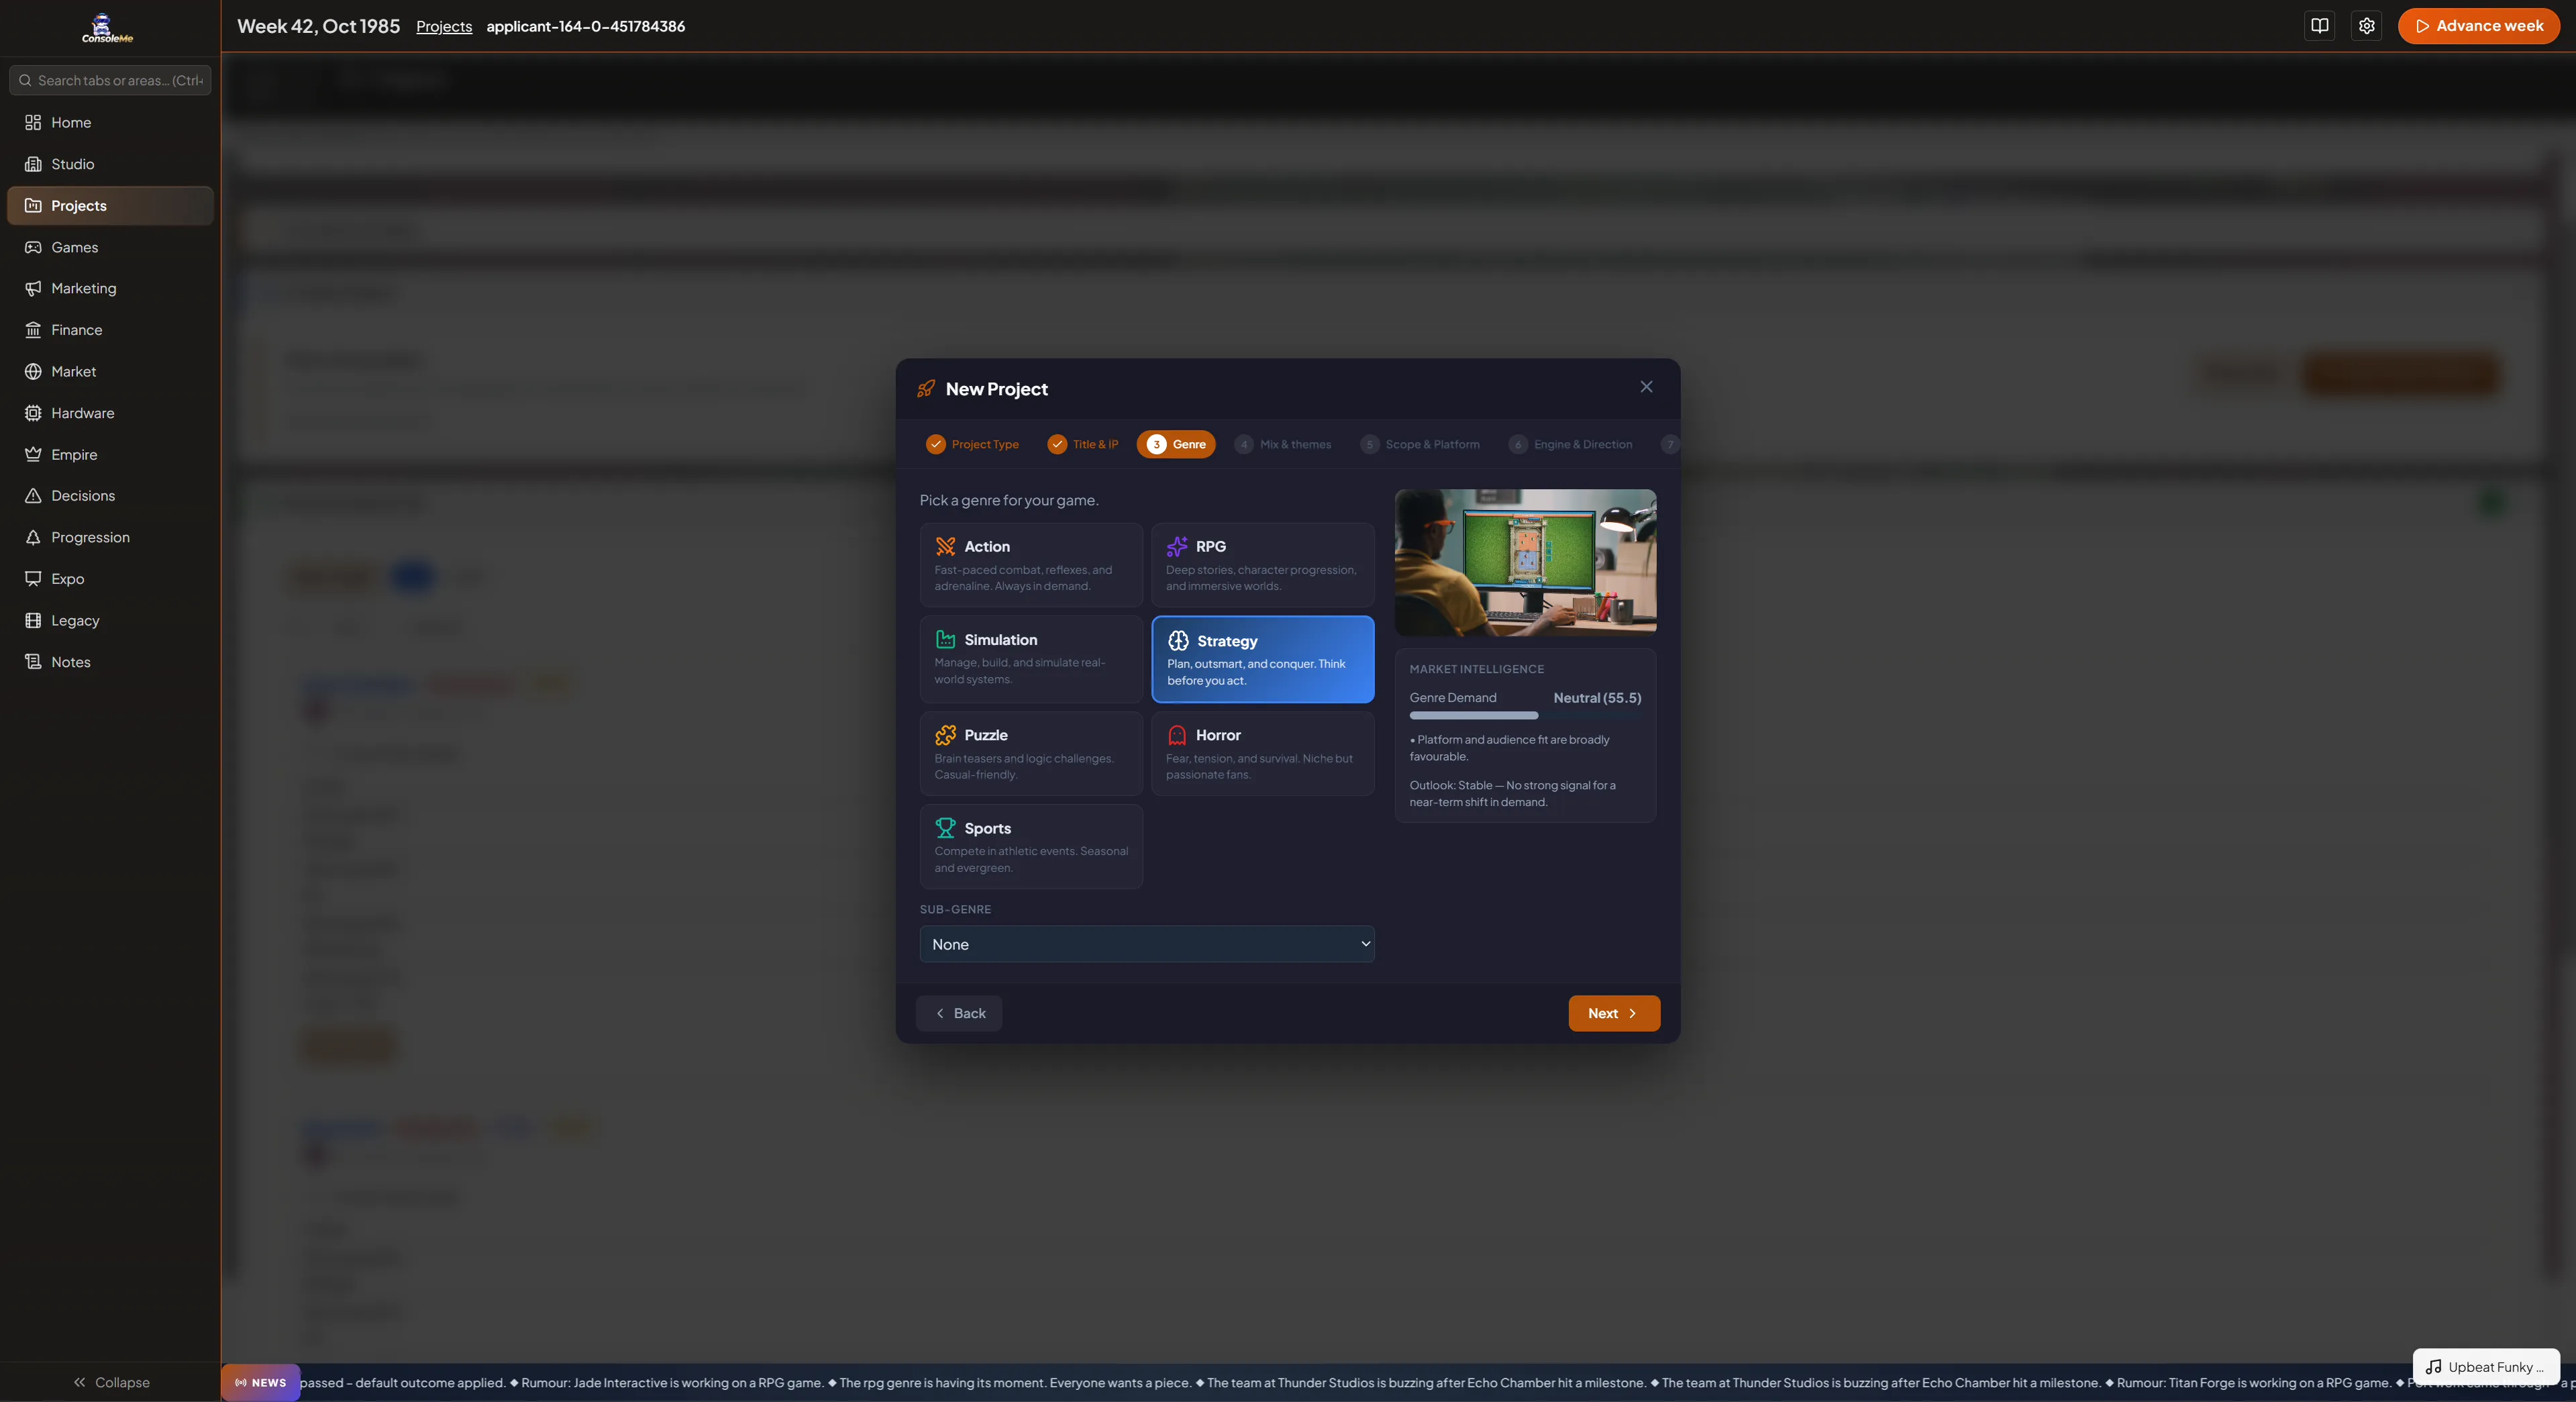
Task: Open the Marketing megaphone icon
Action: [33, 288]
